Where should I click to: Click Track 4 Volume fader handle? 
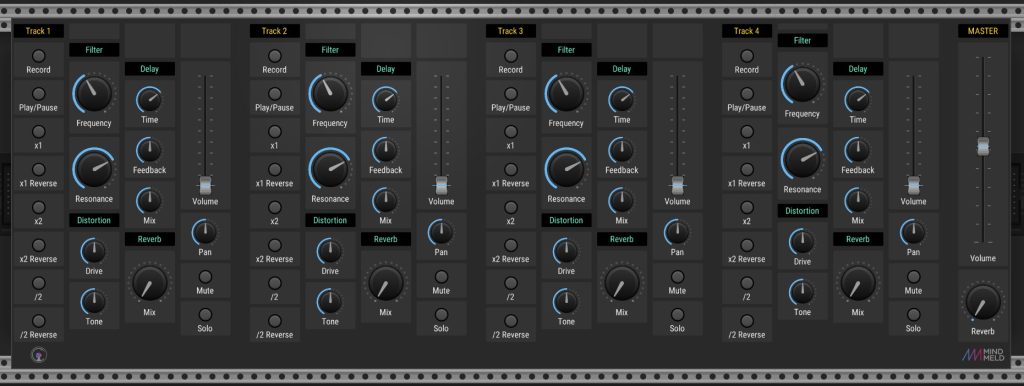[x=914, y=185]
